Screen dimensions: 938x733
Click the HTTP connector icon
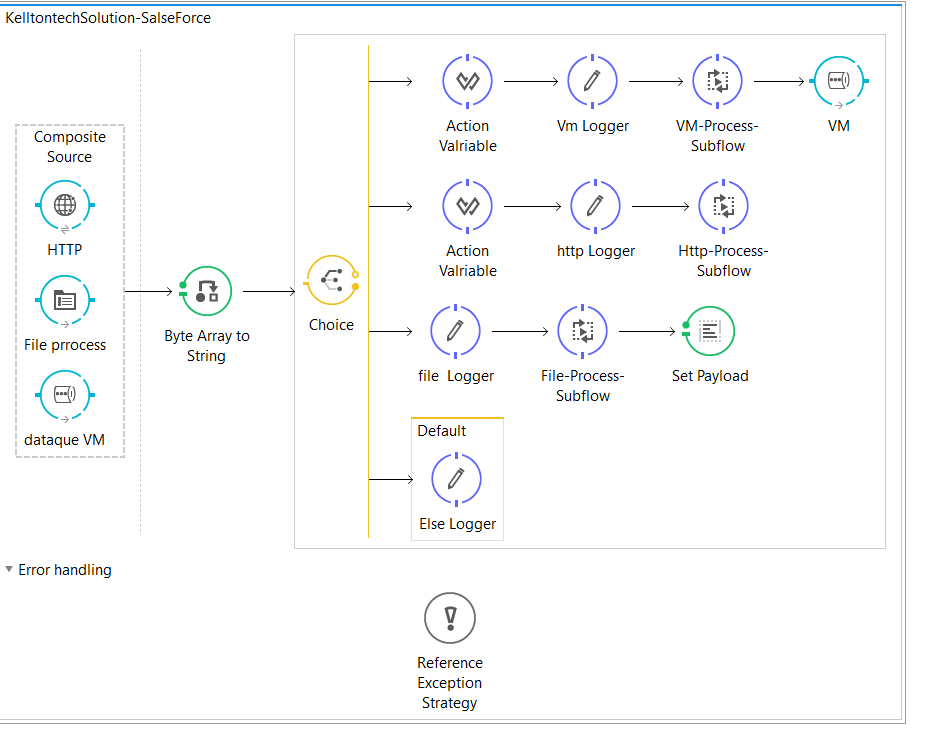[65, 206]
